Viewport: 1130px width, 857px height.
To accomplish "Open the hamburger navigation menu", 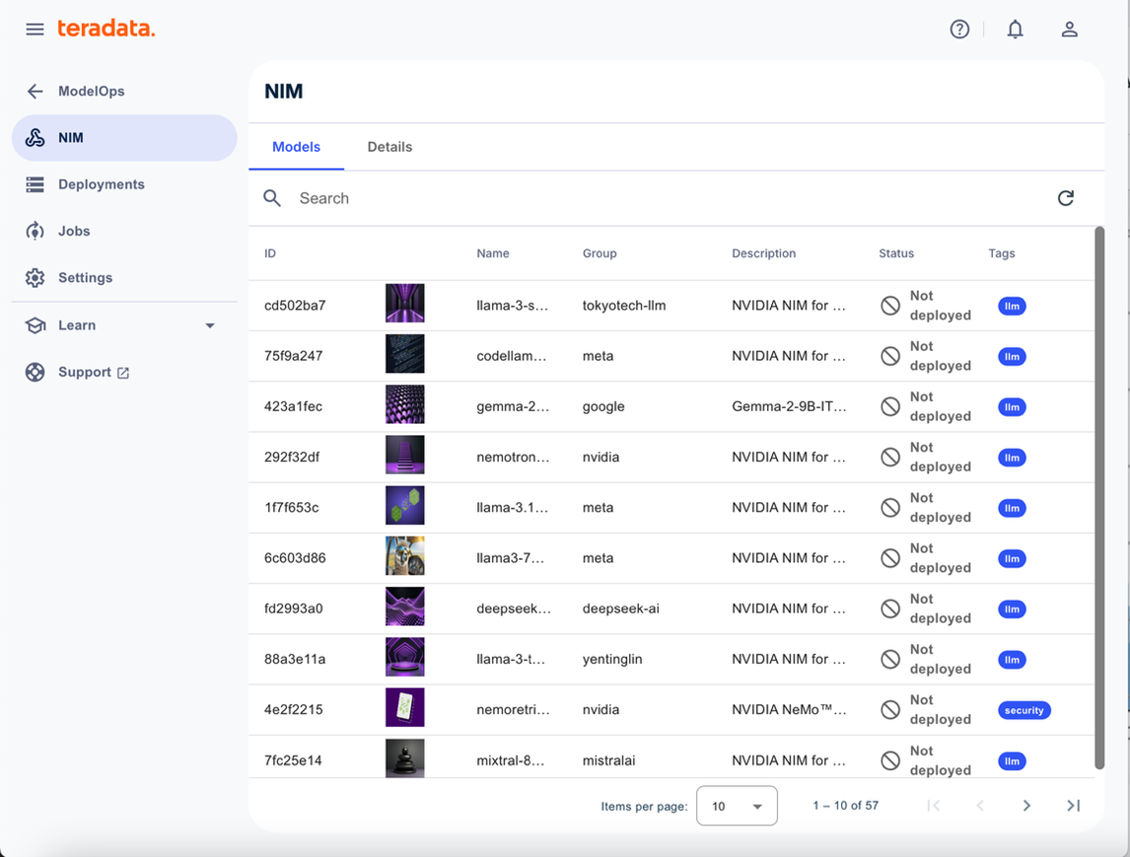I will pyautogui.click(x=34, y=29).
